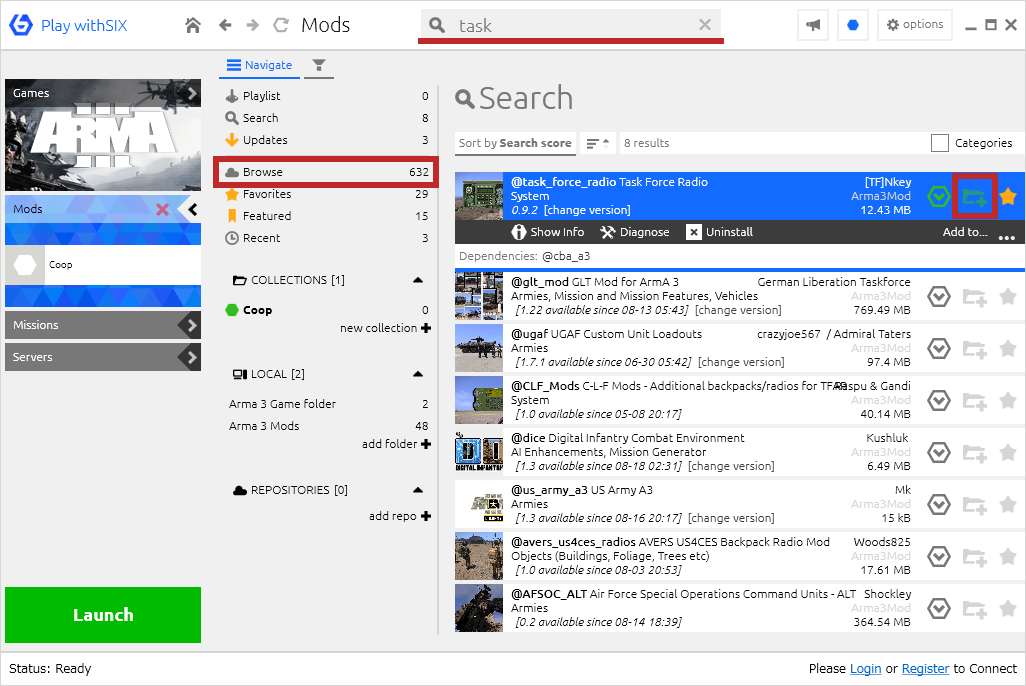This screenshot has width=1026, height=686.
Task: Switch to the filter tab
Action: coord(319,65)
